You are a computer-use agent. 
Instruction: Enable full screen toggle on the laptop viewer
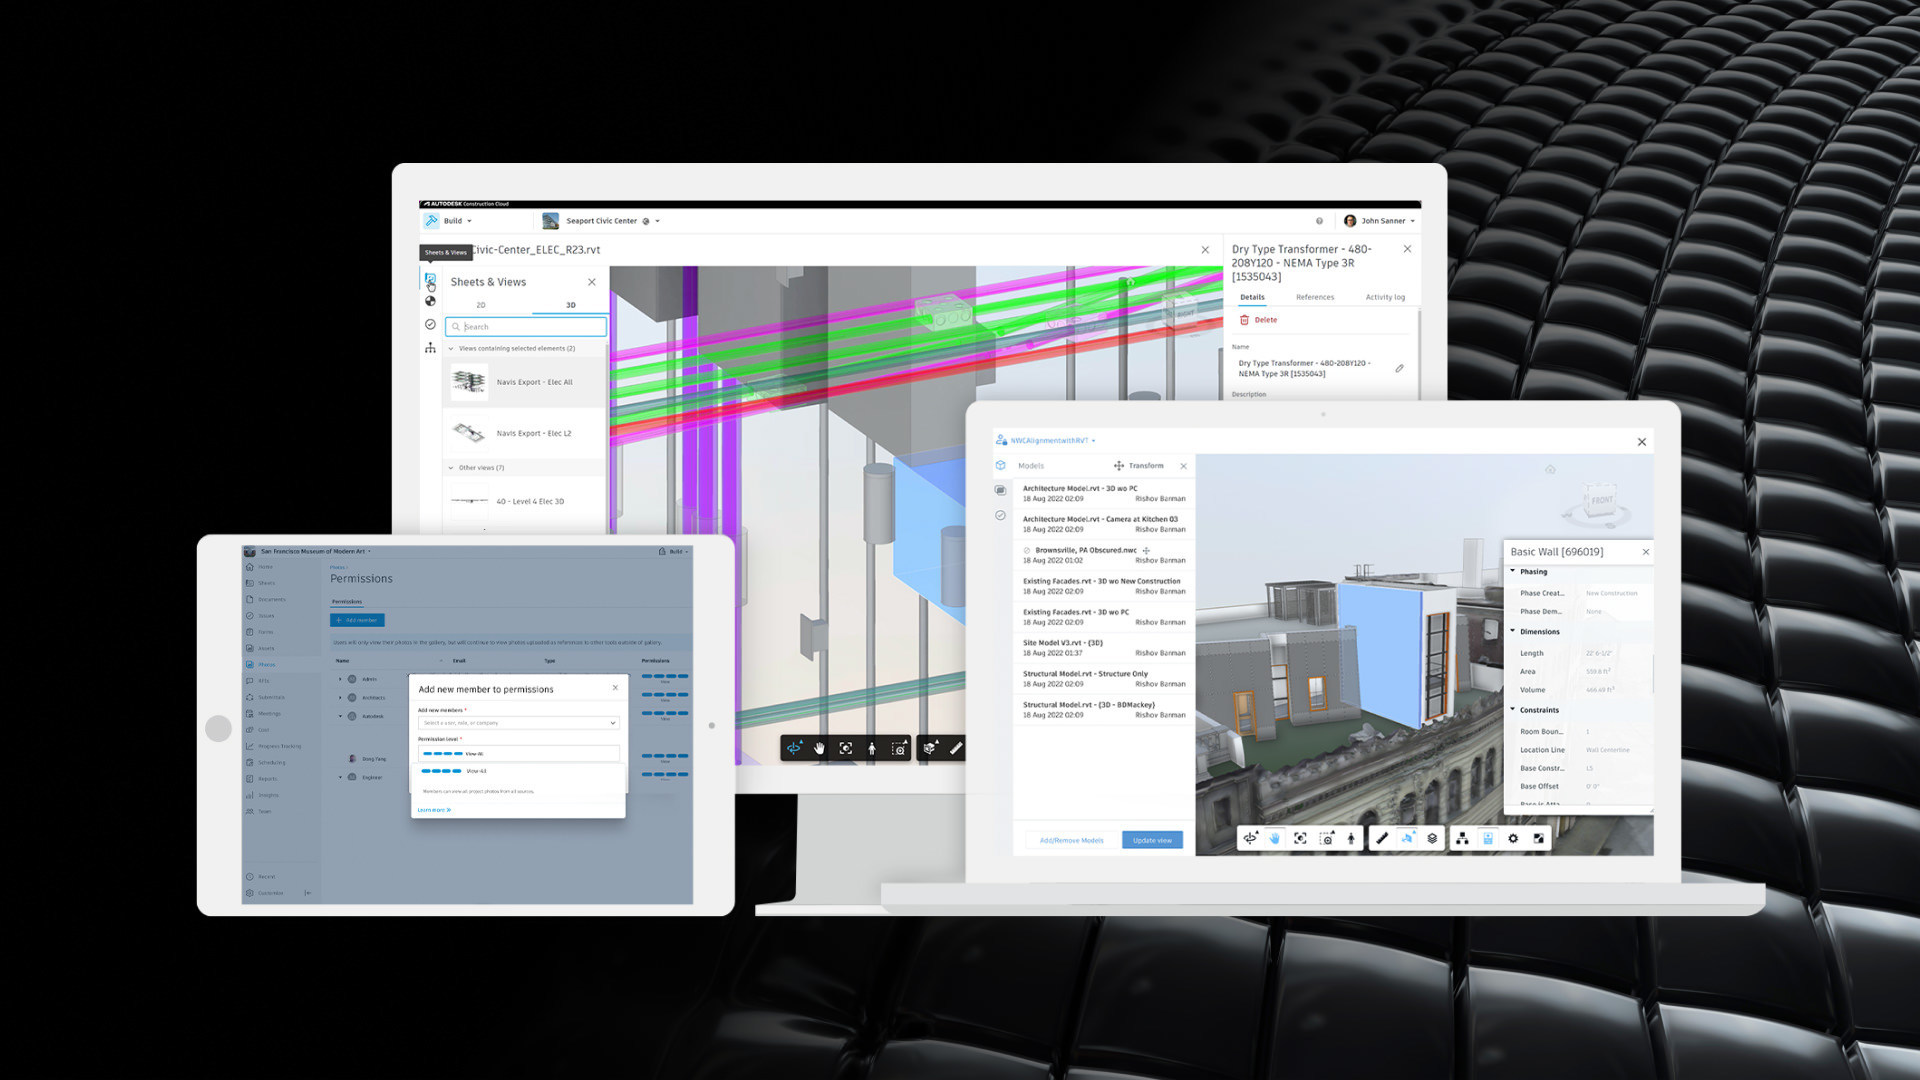point(1540,838)
